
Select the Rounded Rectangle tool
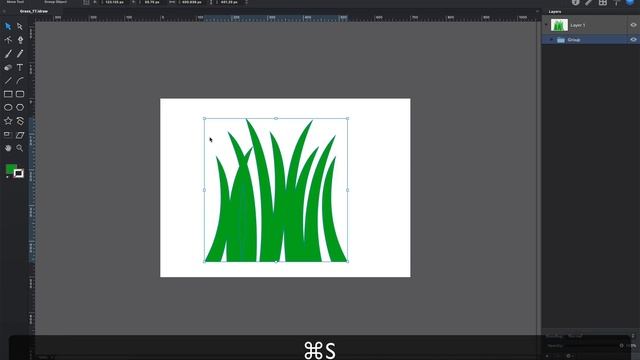click(20, 94)
